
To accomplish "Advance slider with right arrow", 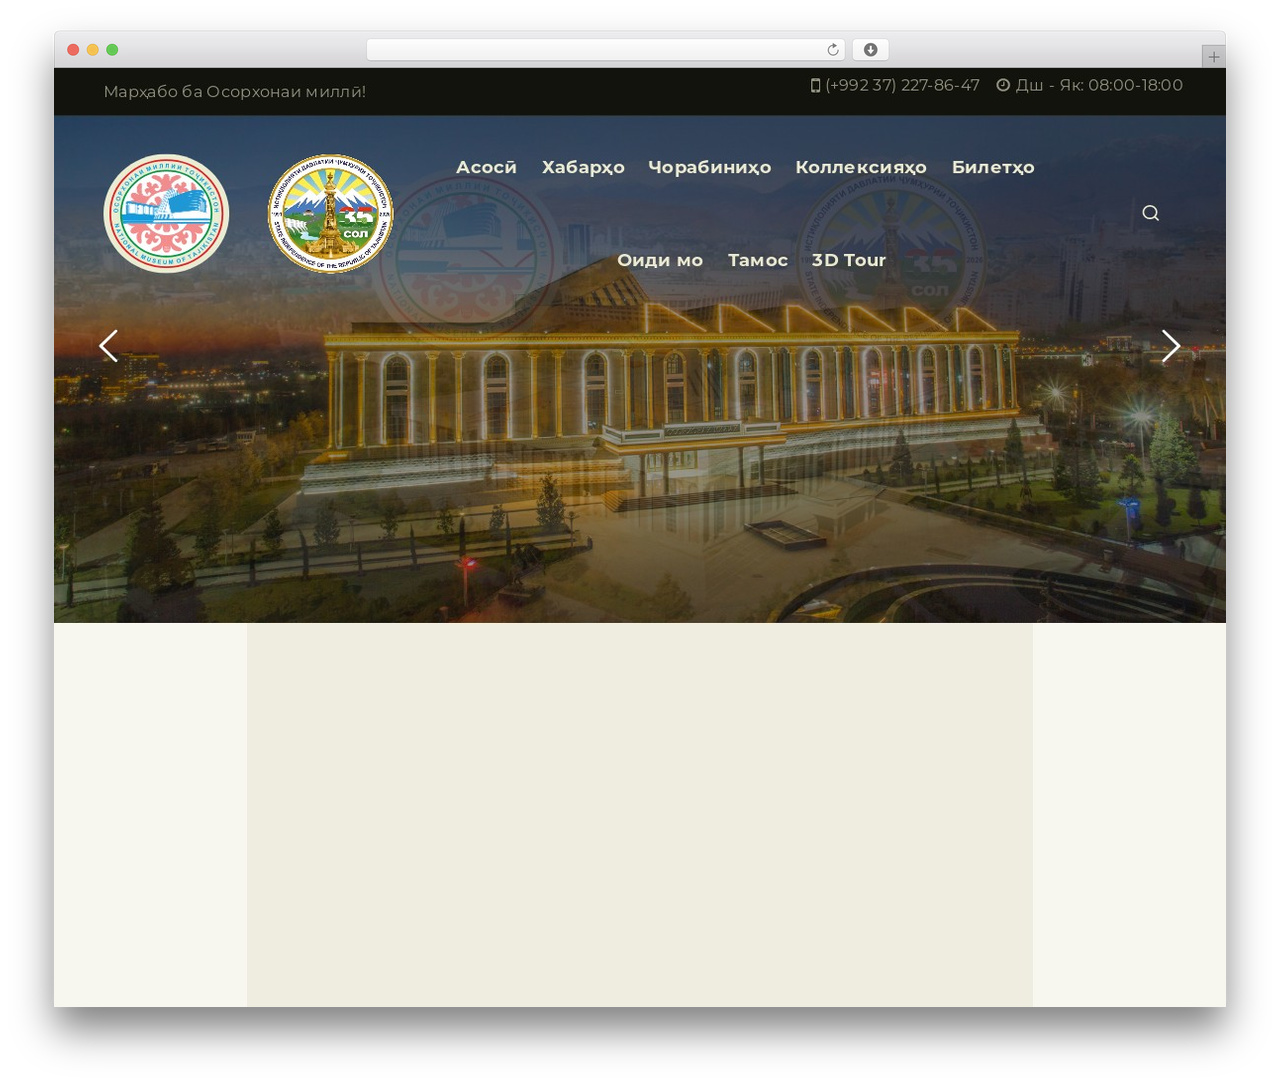I will pos(1171,346).
